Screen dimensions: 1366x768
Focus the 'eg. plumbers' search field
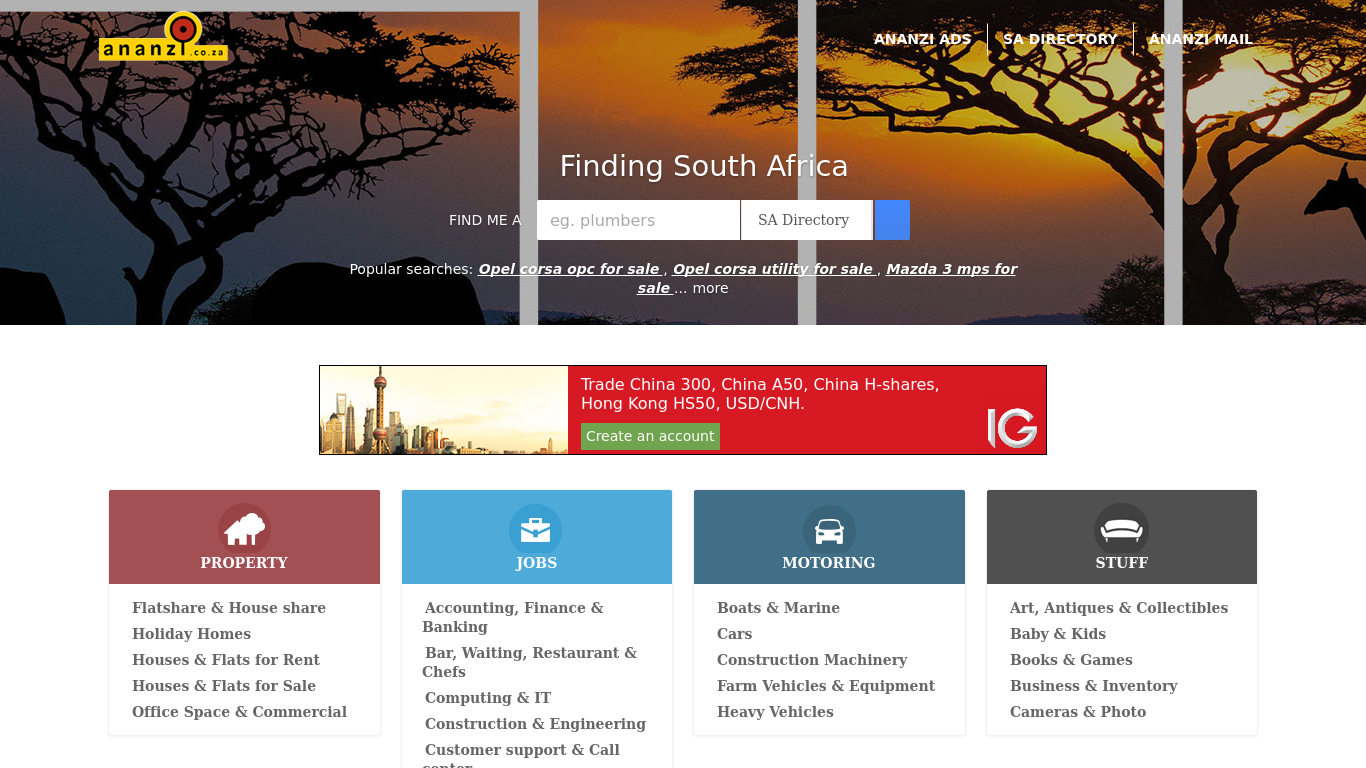pyautogui.click(x=638, y=220)
